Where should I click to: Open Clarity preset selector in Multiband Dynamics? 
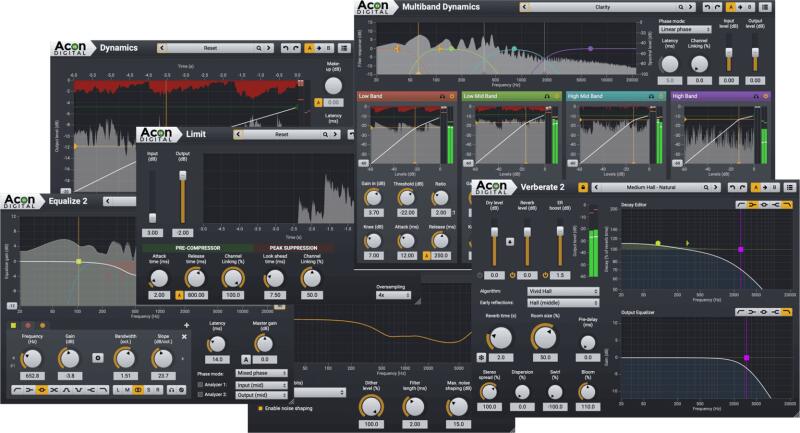[x=603, y=7]
